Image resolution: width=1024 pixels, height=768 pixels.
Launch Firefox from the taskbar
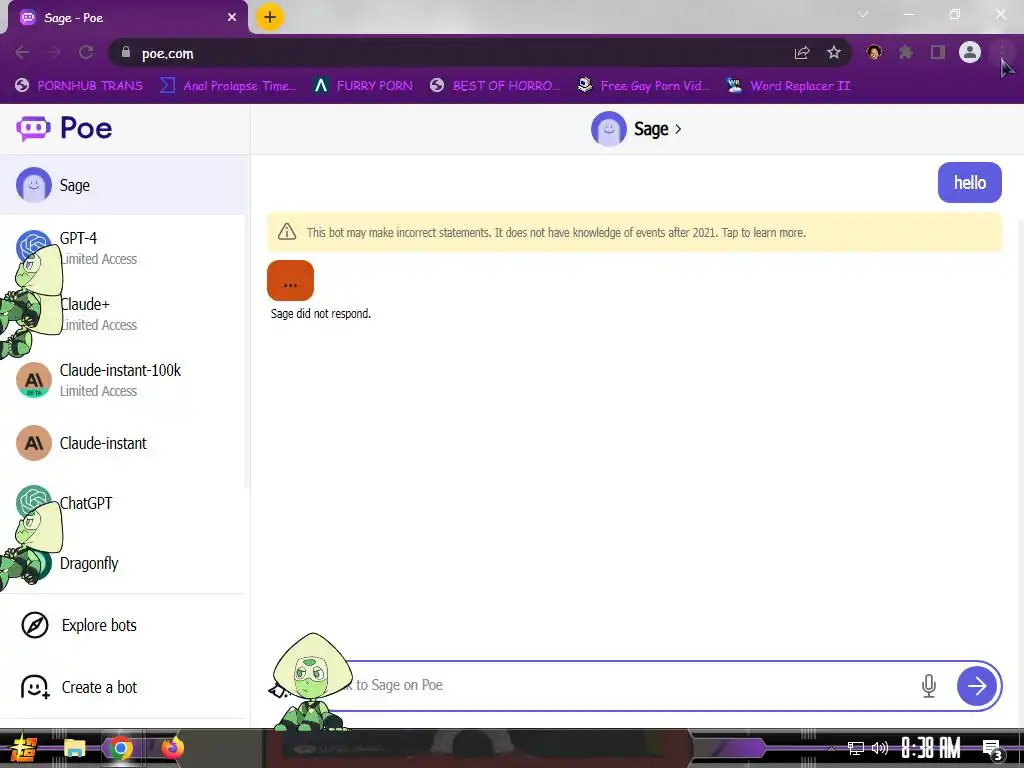(172, 748)
